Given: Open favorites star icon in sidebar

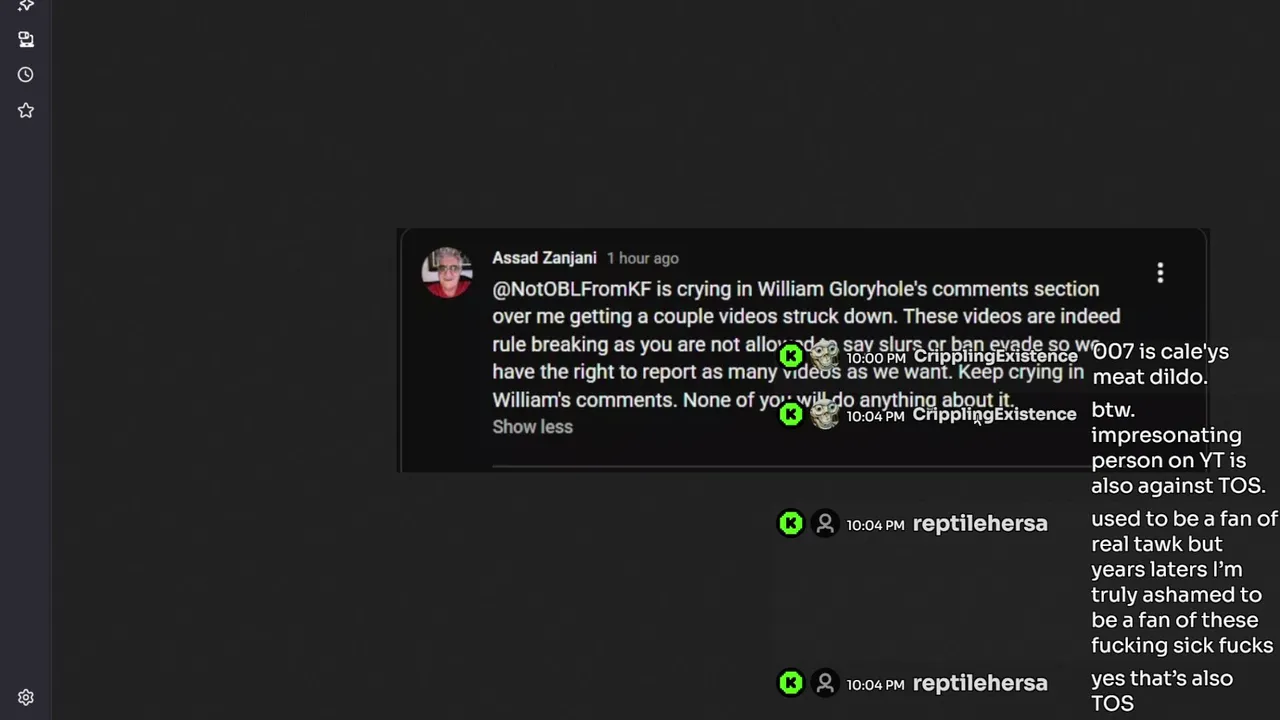Looking at the screenshot, I should pyautogui.click(x=26, y=110).
